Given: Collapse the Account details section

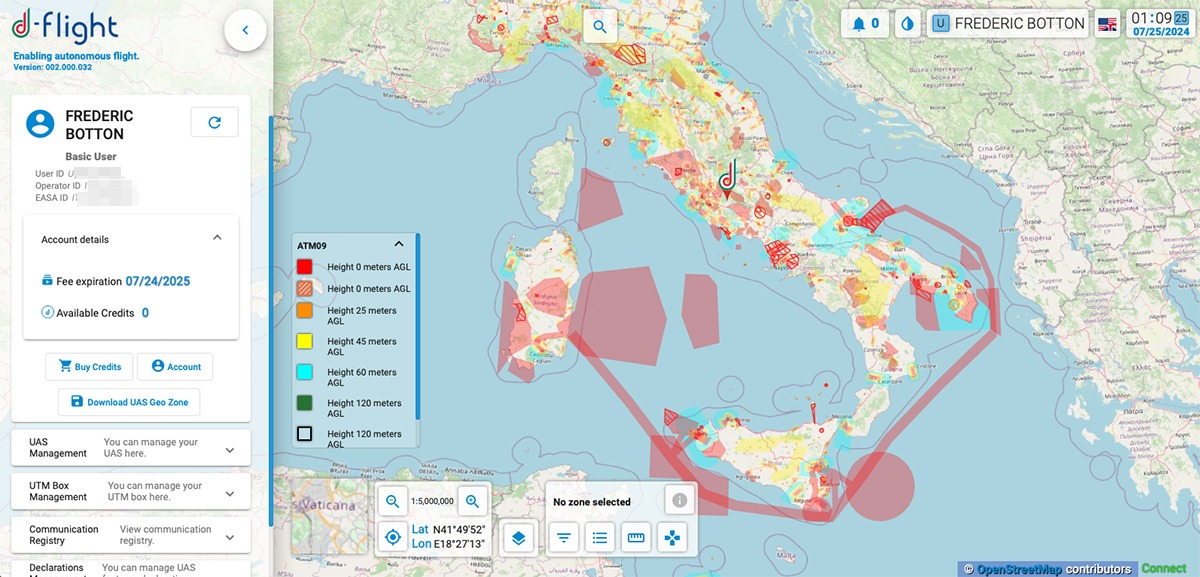Looking at the screenshot, I should pyautogui.click(x=217, y=238).
